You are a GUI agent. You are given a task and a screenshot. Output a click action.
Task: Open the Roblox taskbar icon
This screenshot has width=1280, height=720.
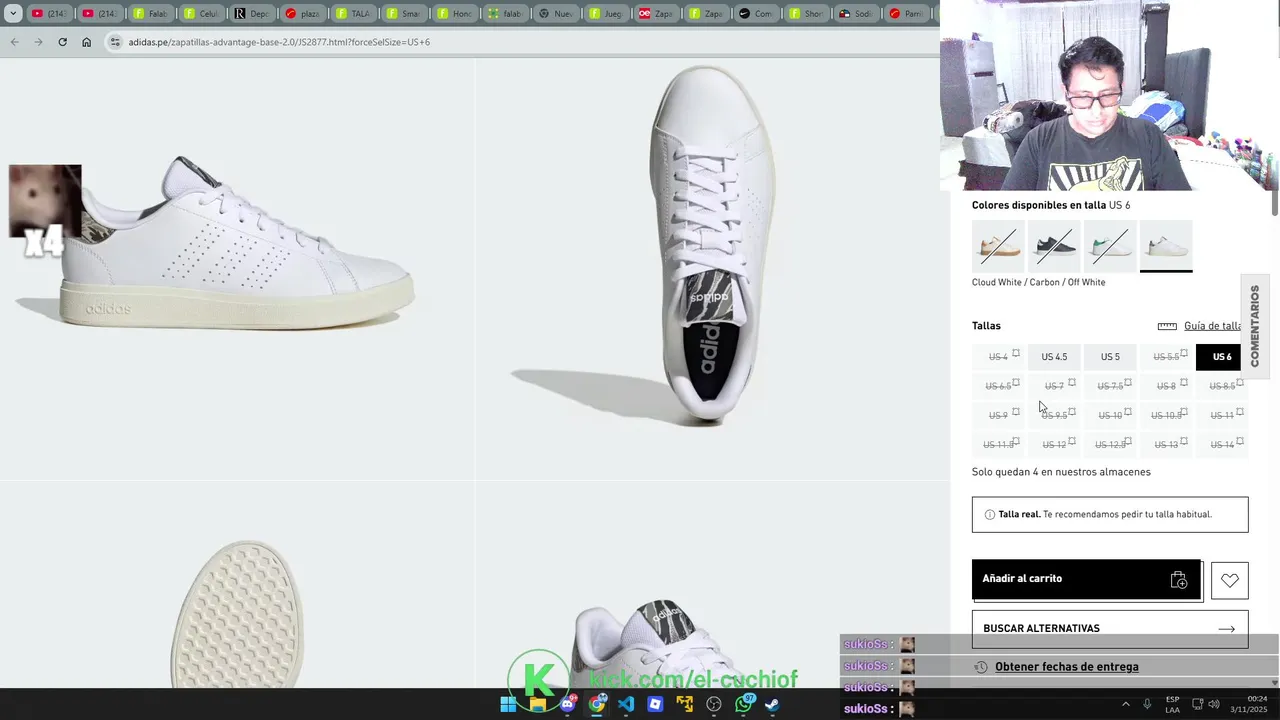click(655, 704)
